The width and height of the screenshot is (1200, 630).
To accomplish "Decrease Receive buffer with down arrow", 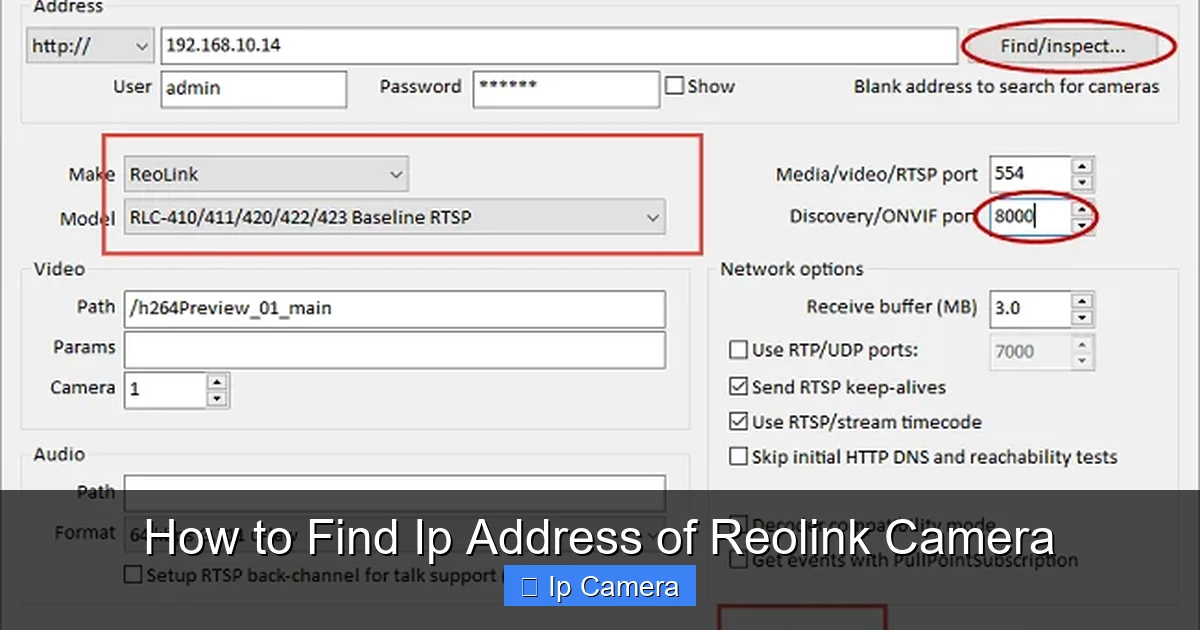I will [x=1082, y=318].
